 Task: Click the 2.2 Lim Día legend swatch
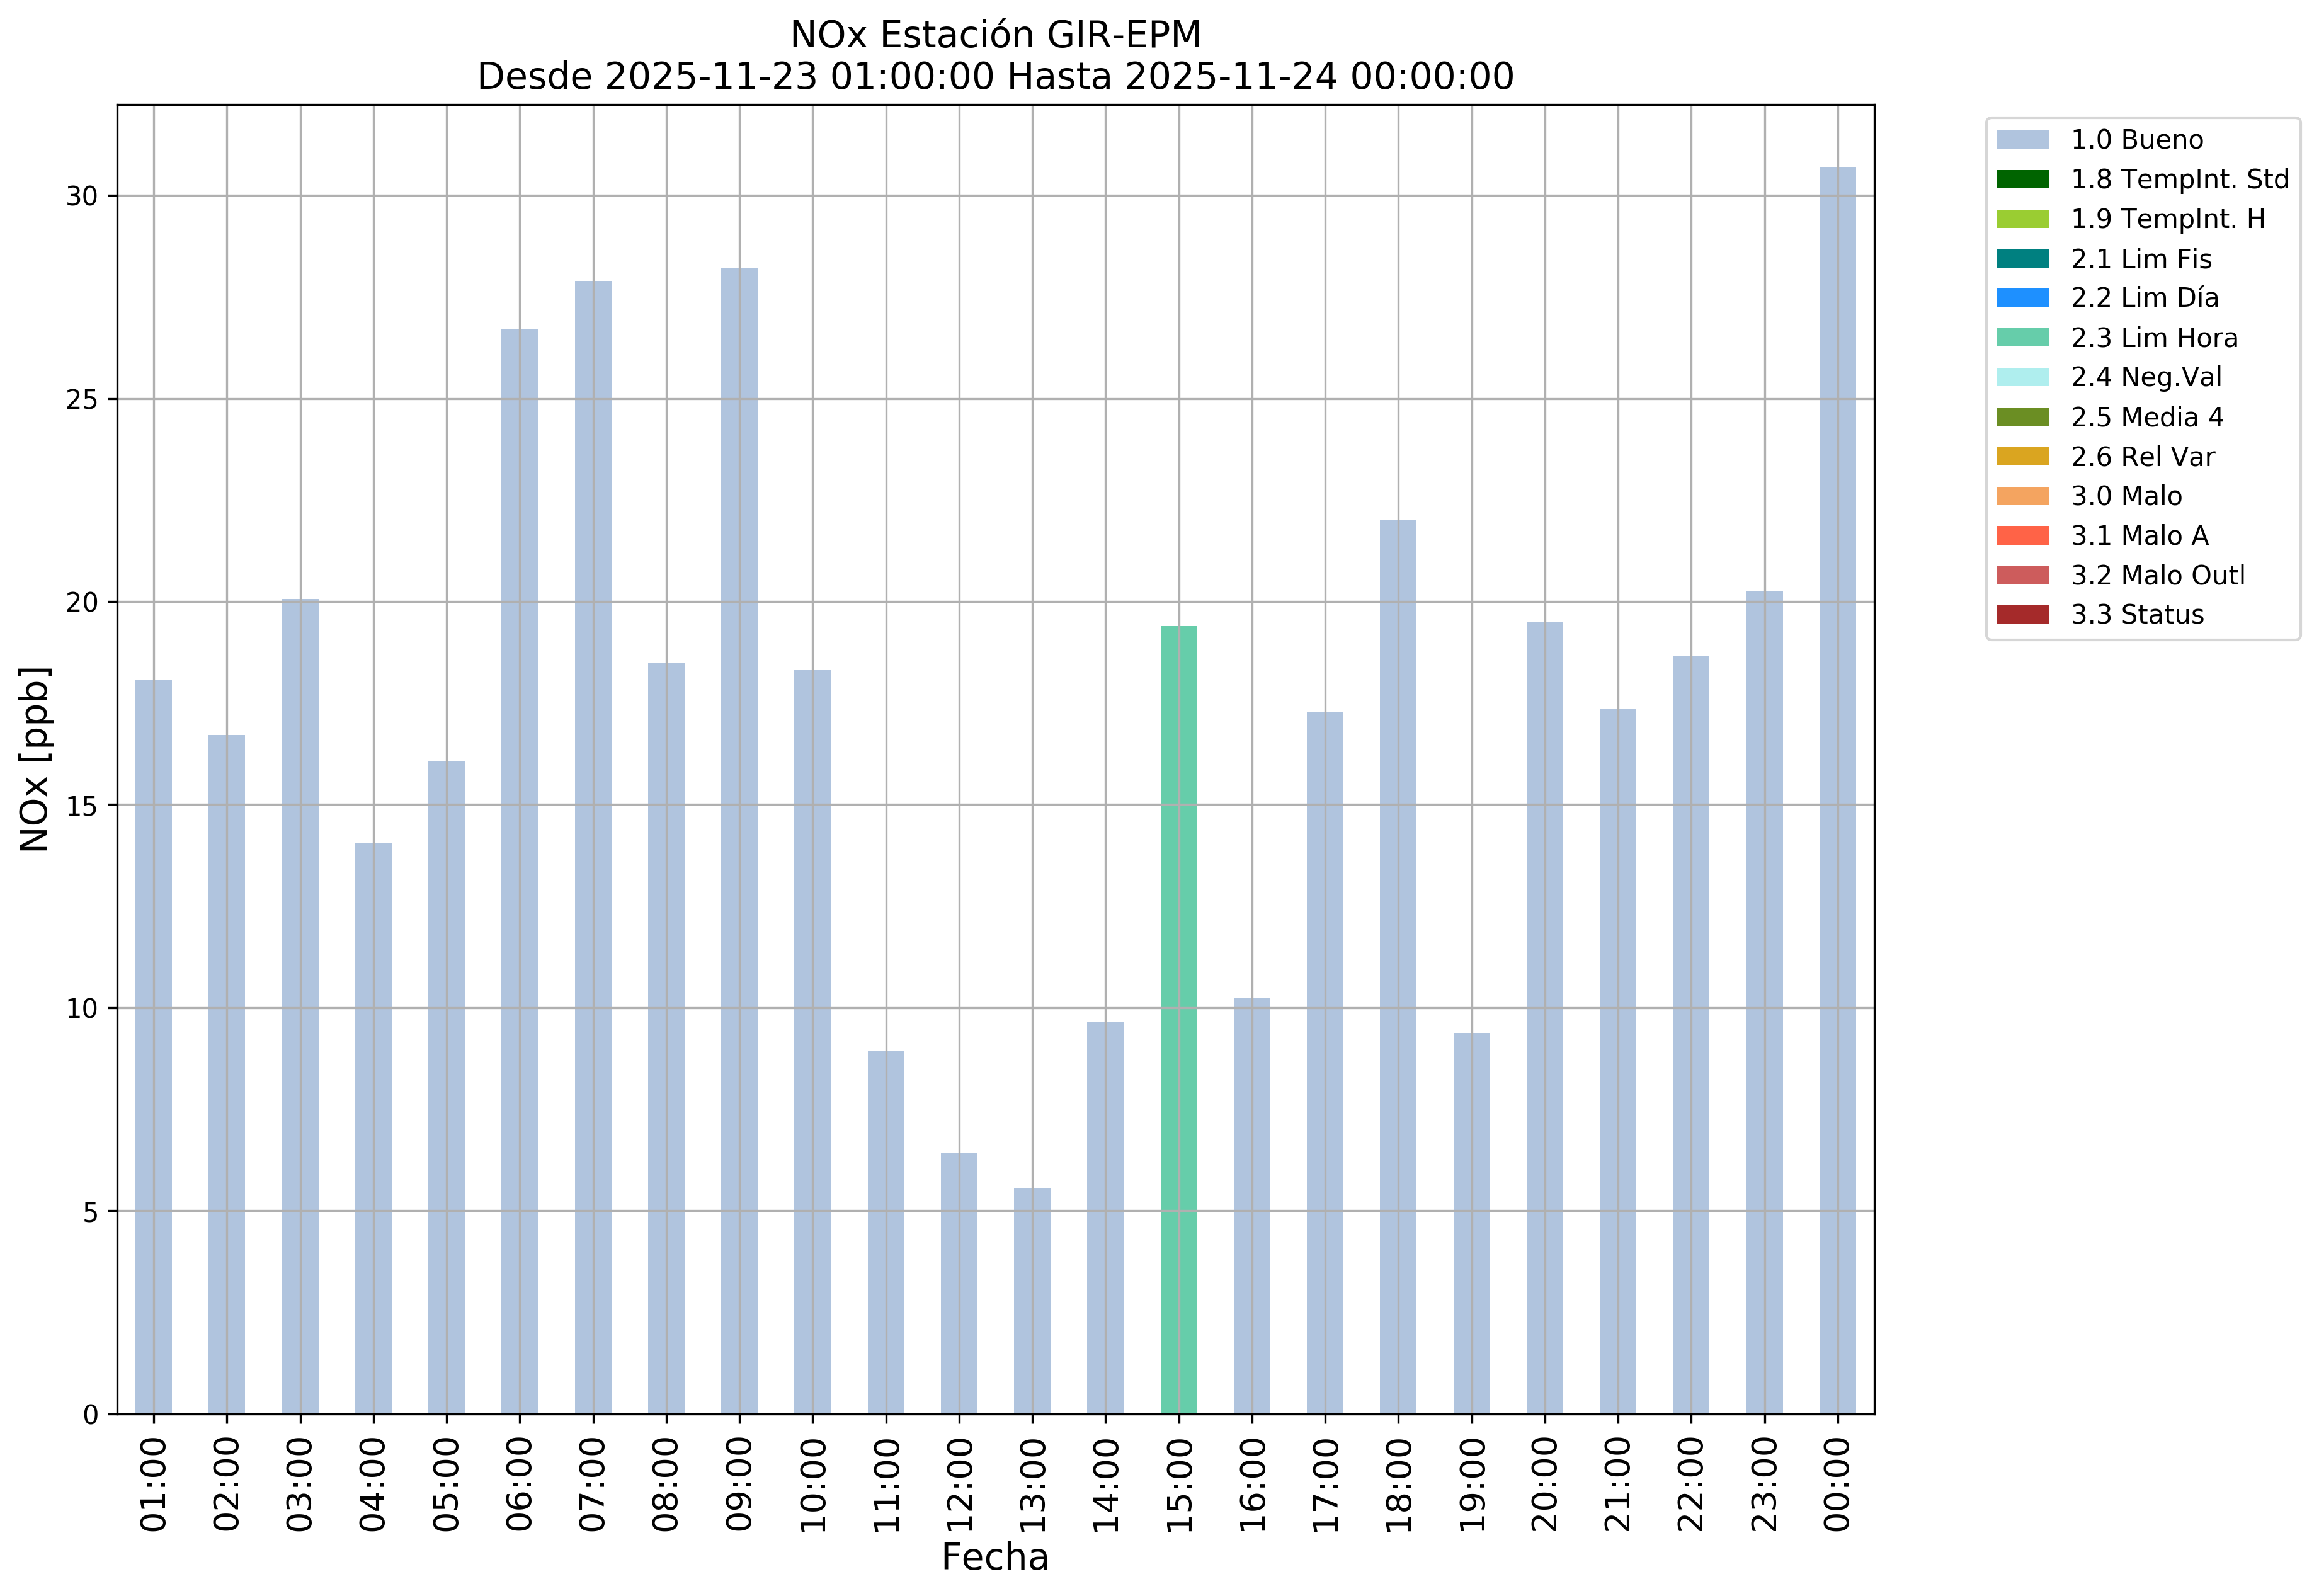[x=2022, y=298]
